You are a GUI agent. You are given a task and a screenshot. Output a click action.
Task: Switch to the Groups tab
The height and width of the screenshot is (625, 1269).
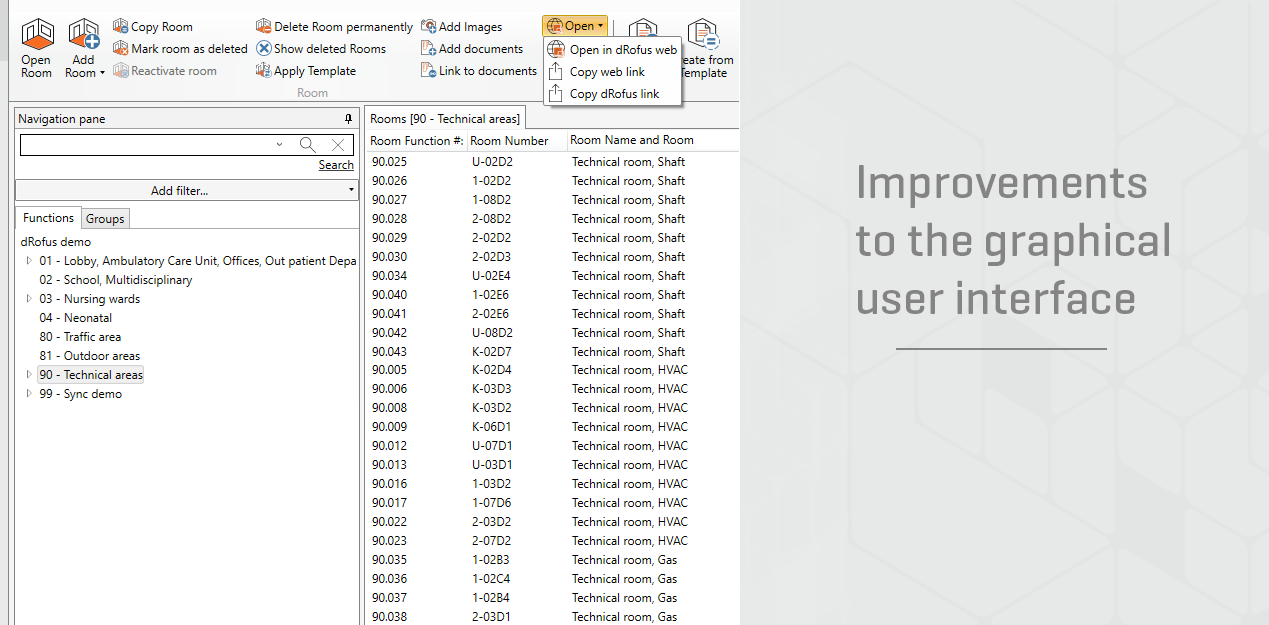tap(105, 219)
